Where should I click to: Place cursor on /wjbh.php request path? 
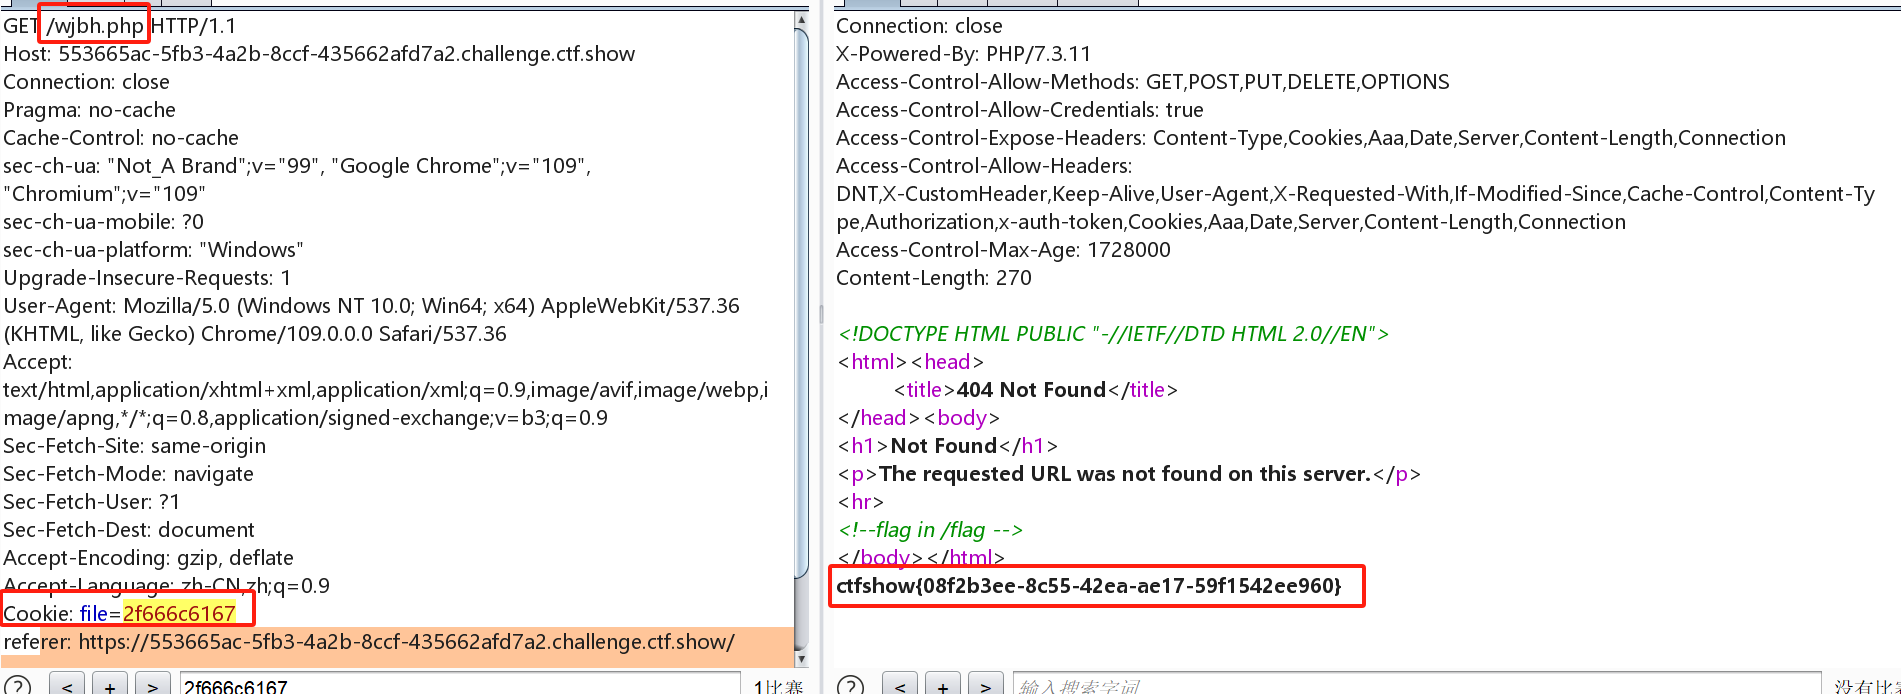click(96, 26)
